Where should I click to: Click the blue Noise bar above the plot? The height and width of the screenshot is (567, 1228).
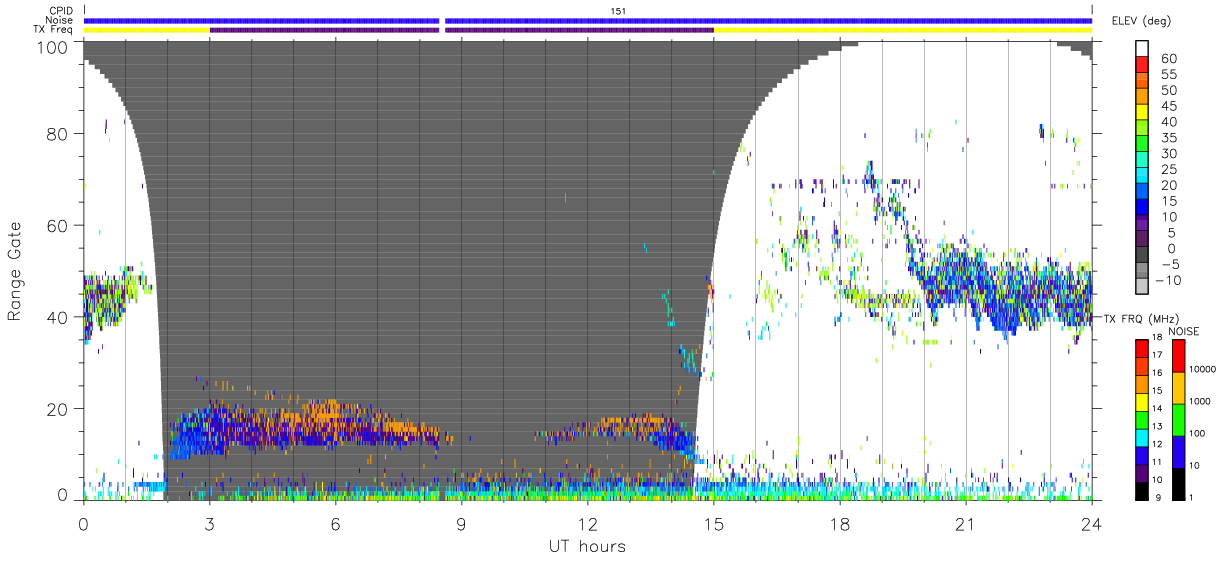click(x=588, y=20)
